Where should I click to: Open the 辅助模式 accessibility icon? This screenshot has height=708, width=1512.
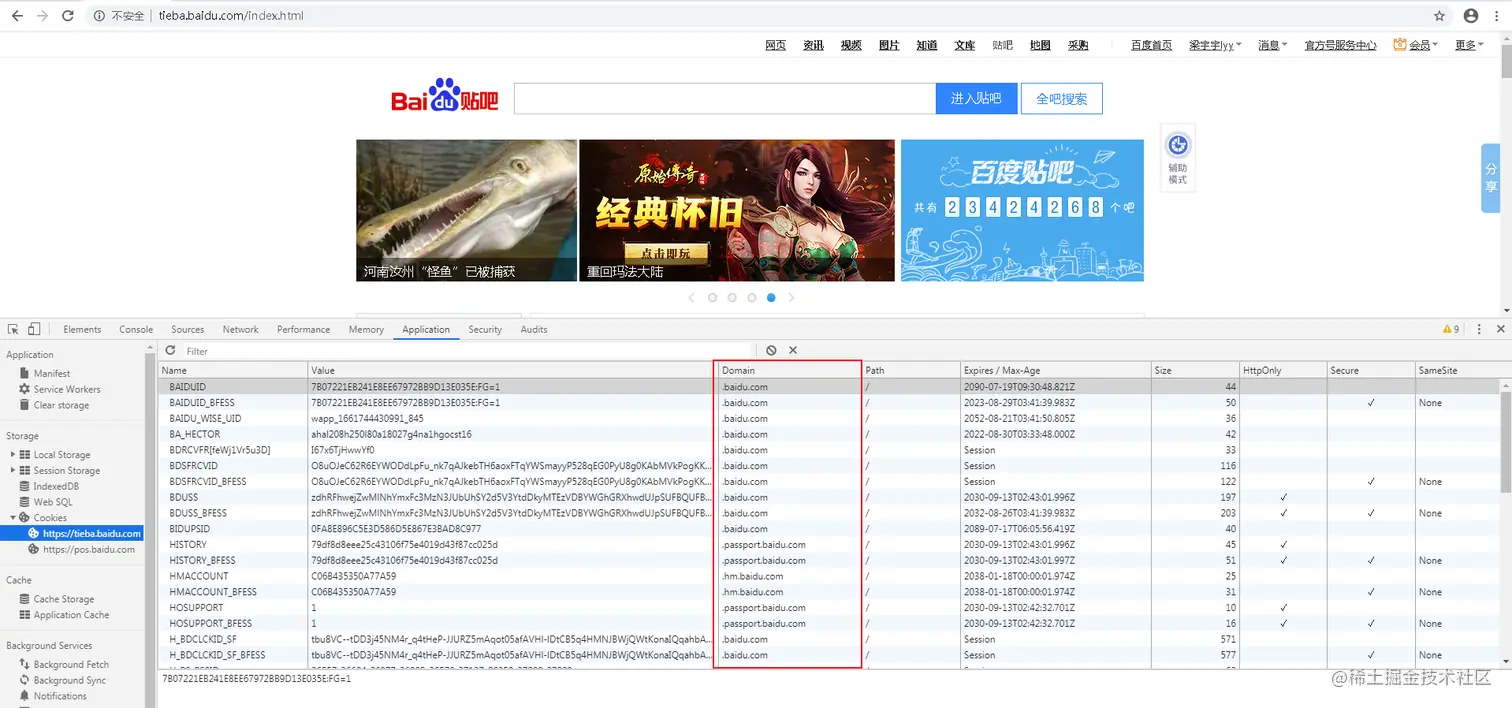[x=1178, y=157]
